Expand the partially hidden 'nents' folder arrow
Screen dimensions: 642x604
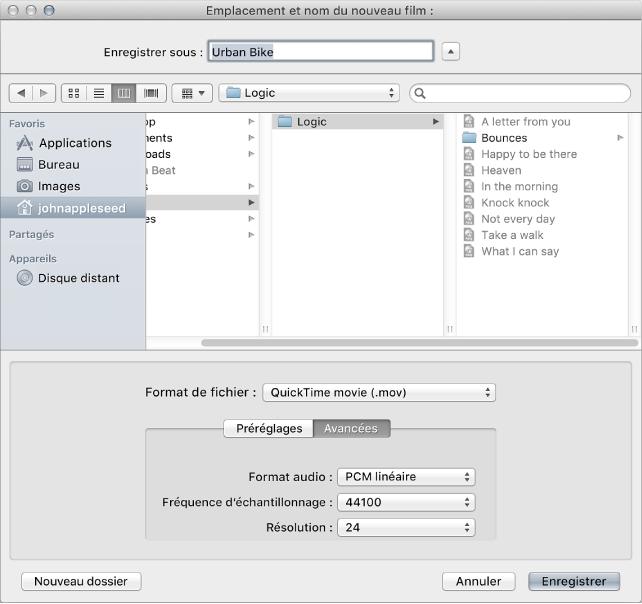point(251,138)
